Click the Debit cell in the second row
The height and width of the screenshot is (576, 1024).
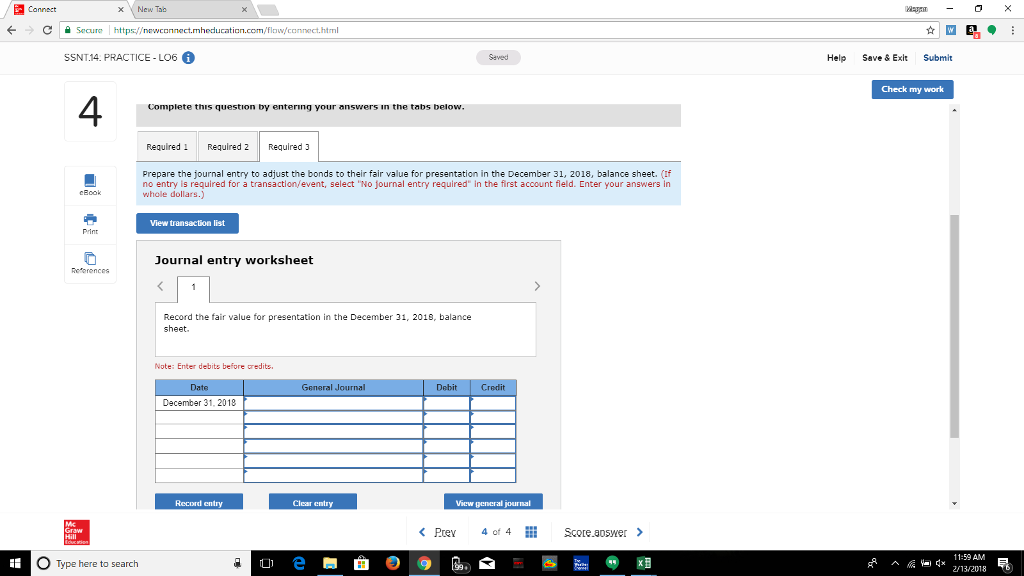pyautogui.click(x=447, y=417)
